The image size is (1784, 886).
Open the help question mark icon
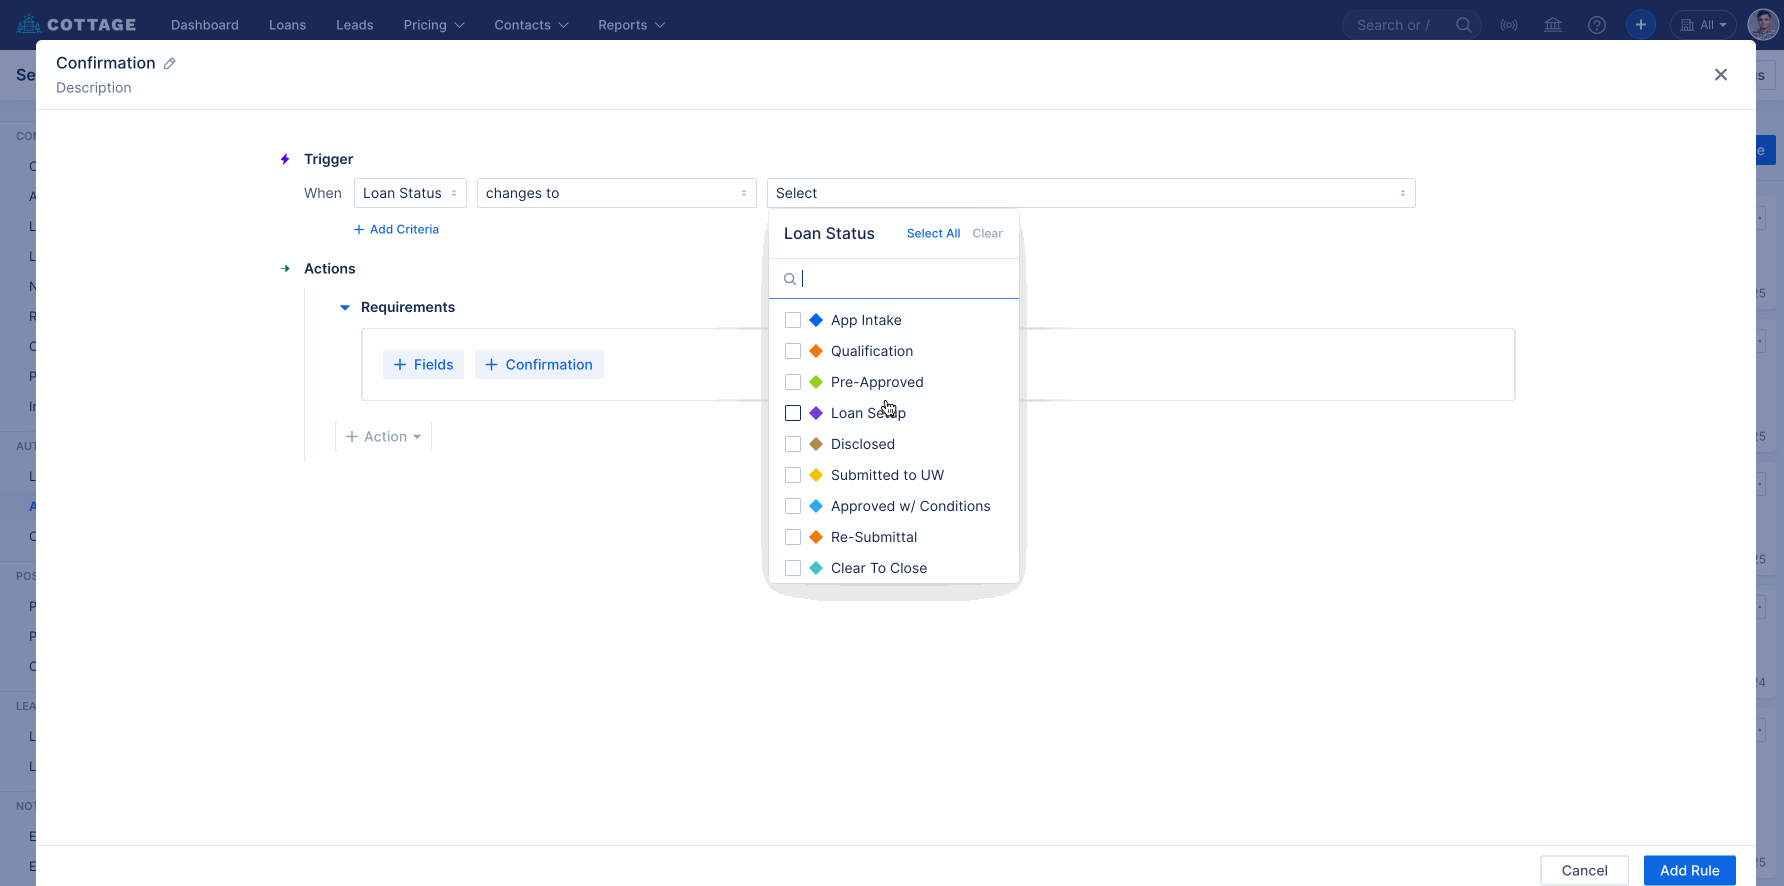pos(1597,25)
